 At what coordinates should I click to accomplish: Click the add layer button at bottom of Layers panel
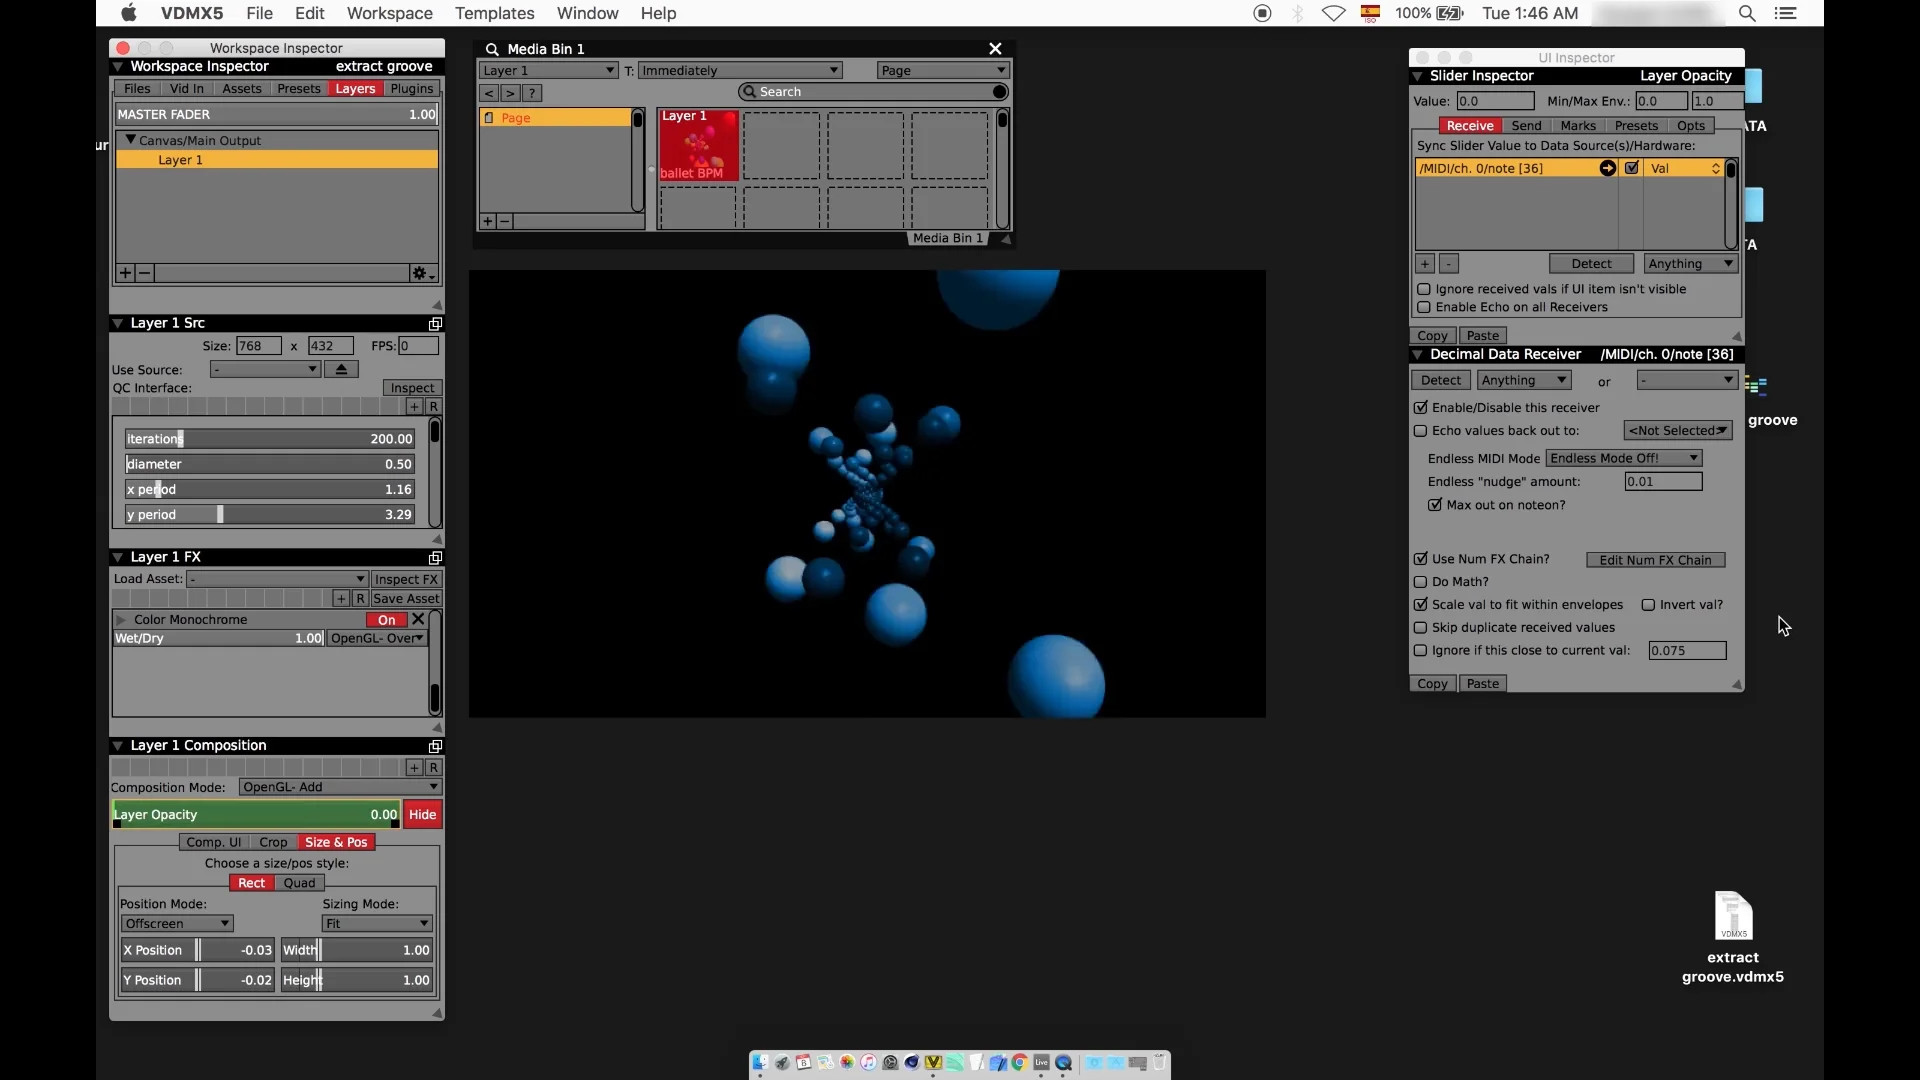[x=124, y=273]
